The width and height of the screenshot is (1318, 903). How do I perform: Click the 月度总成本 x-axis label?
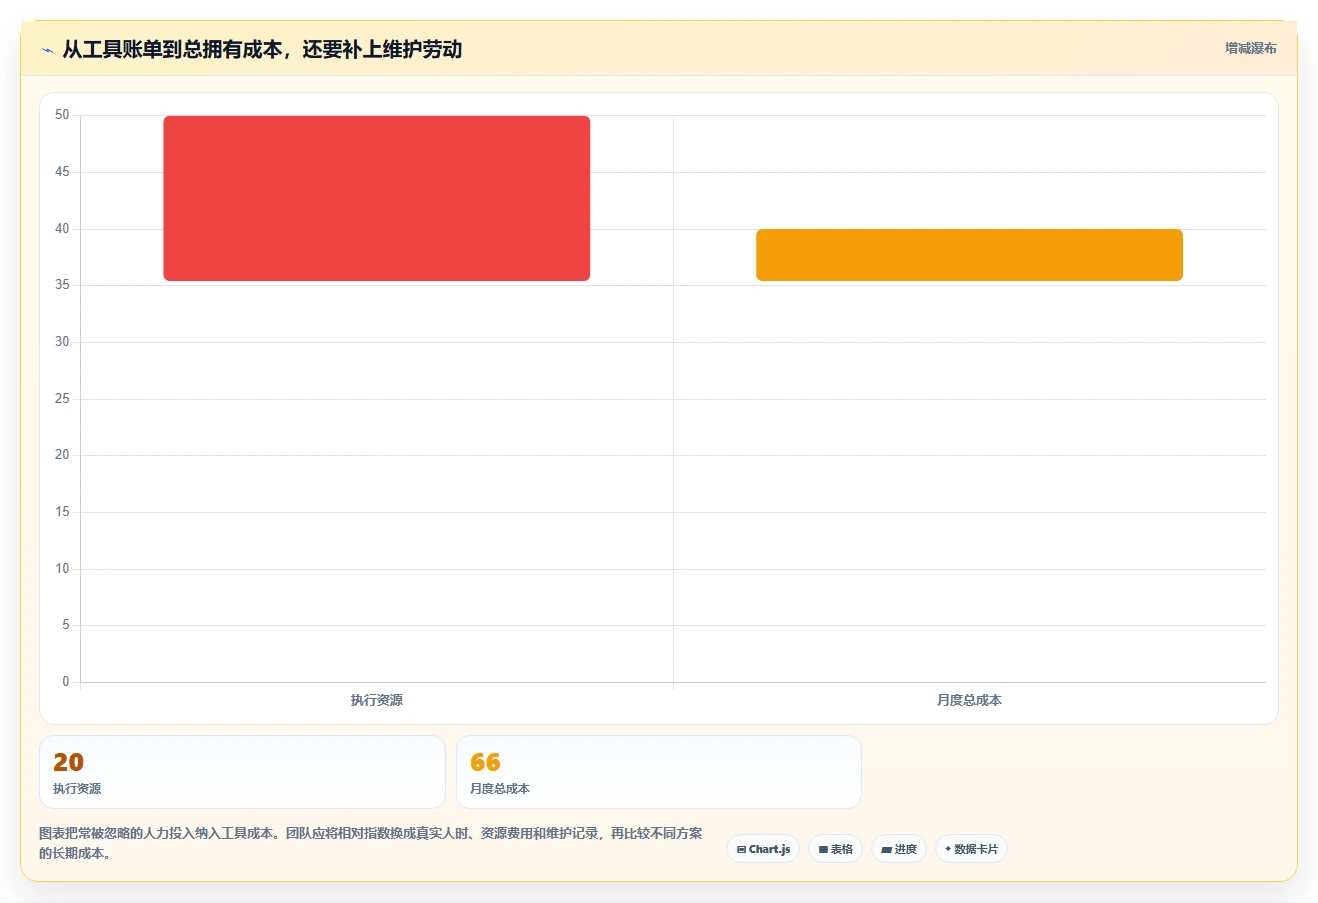click(969, 700)
